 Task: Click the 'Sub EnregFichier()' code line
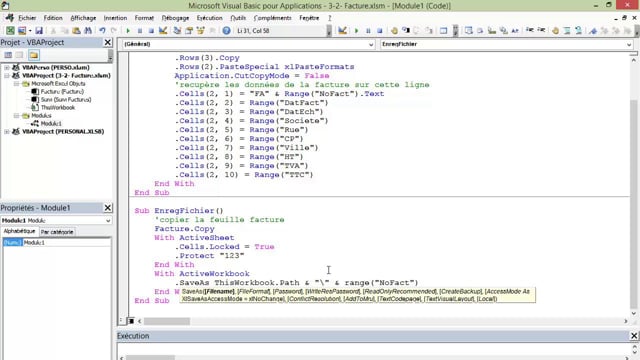(x=179, y=211)
